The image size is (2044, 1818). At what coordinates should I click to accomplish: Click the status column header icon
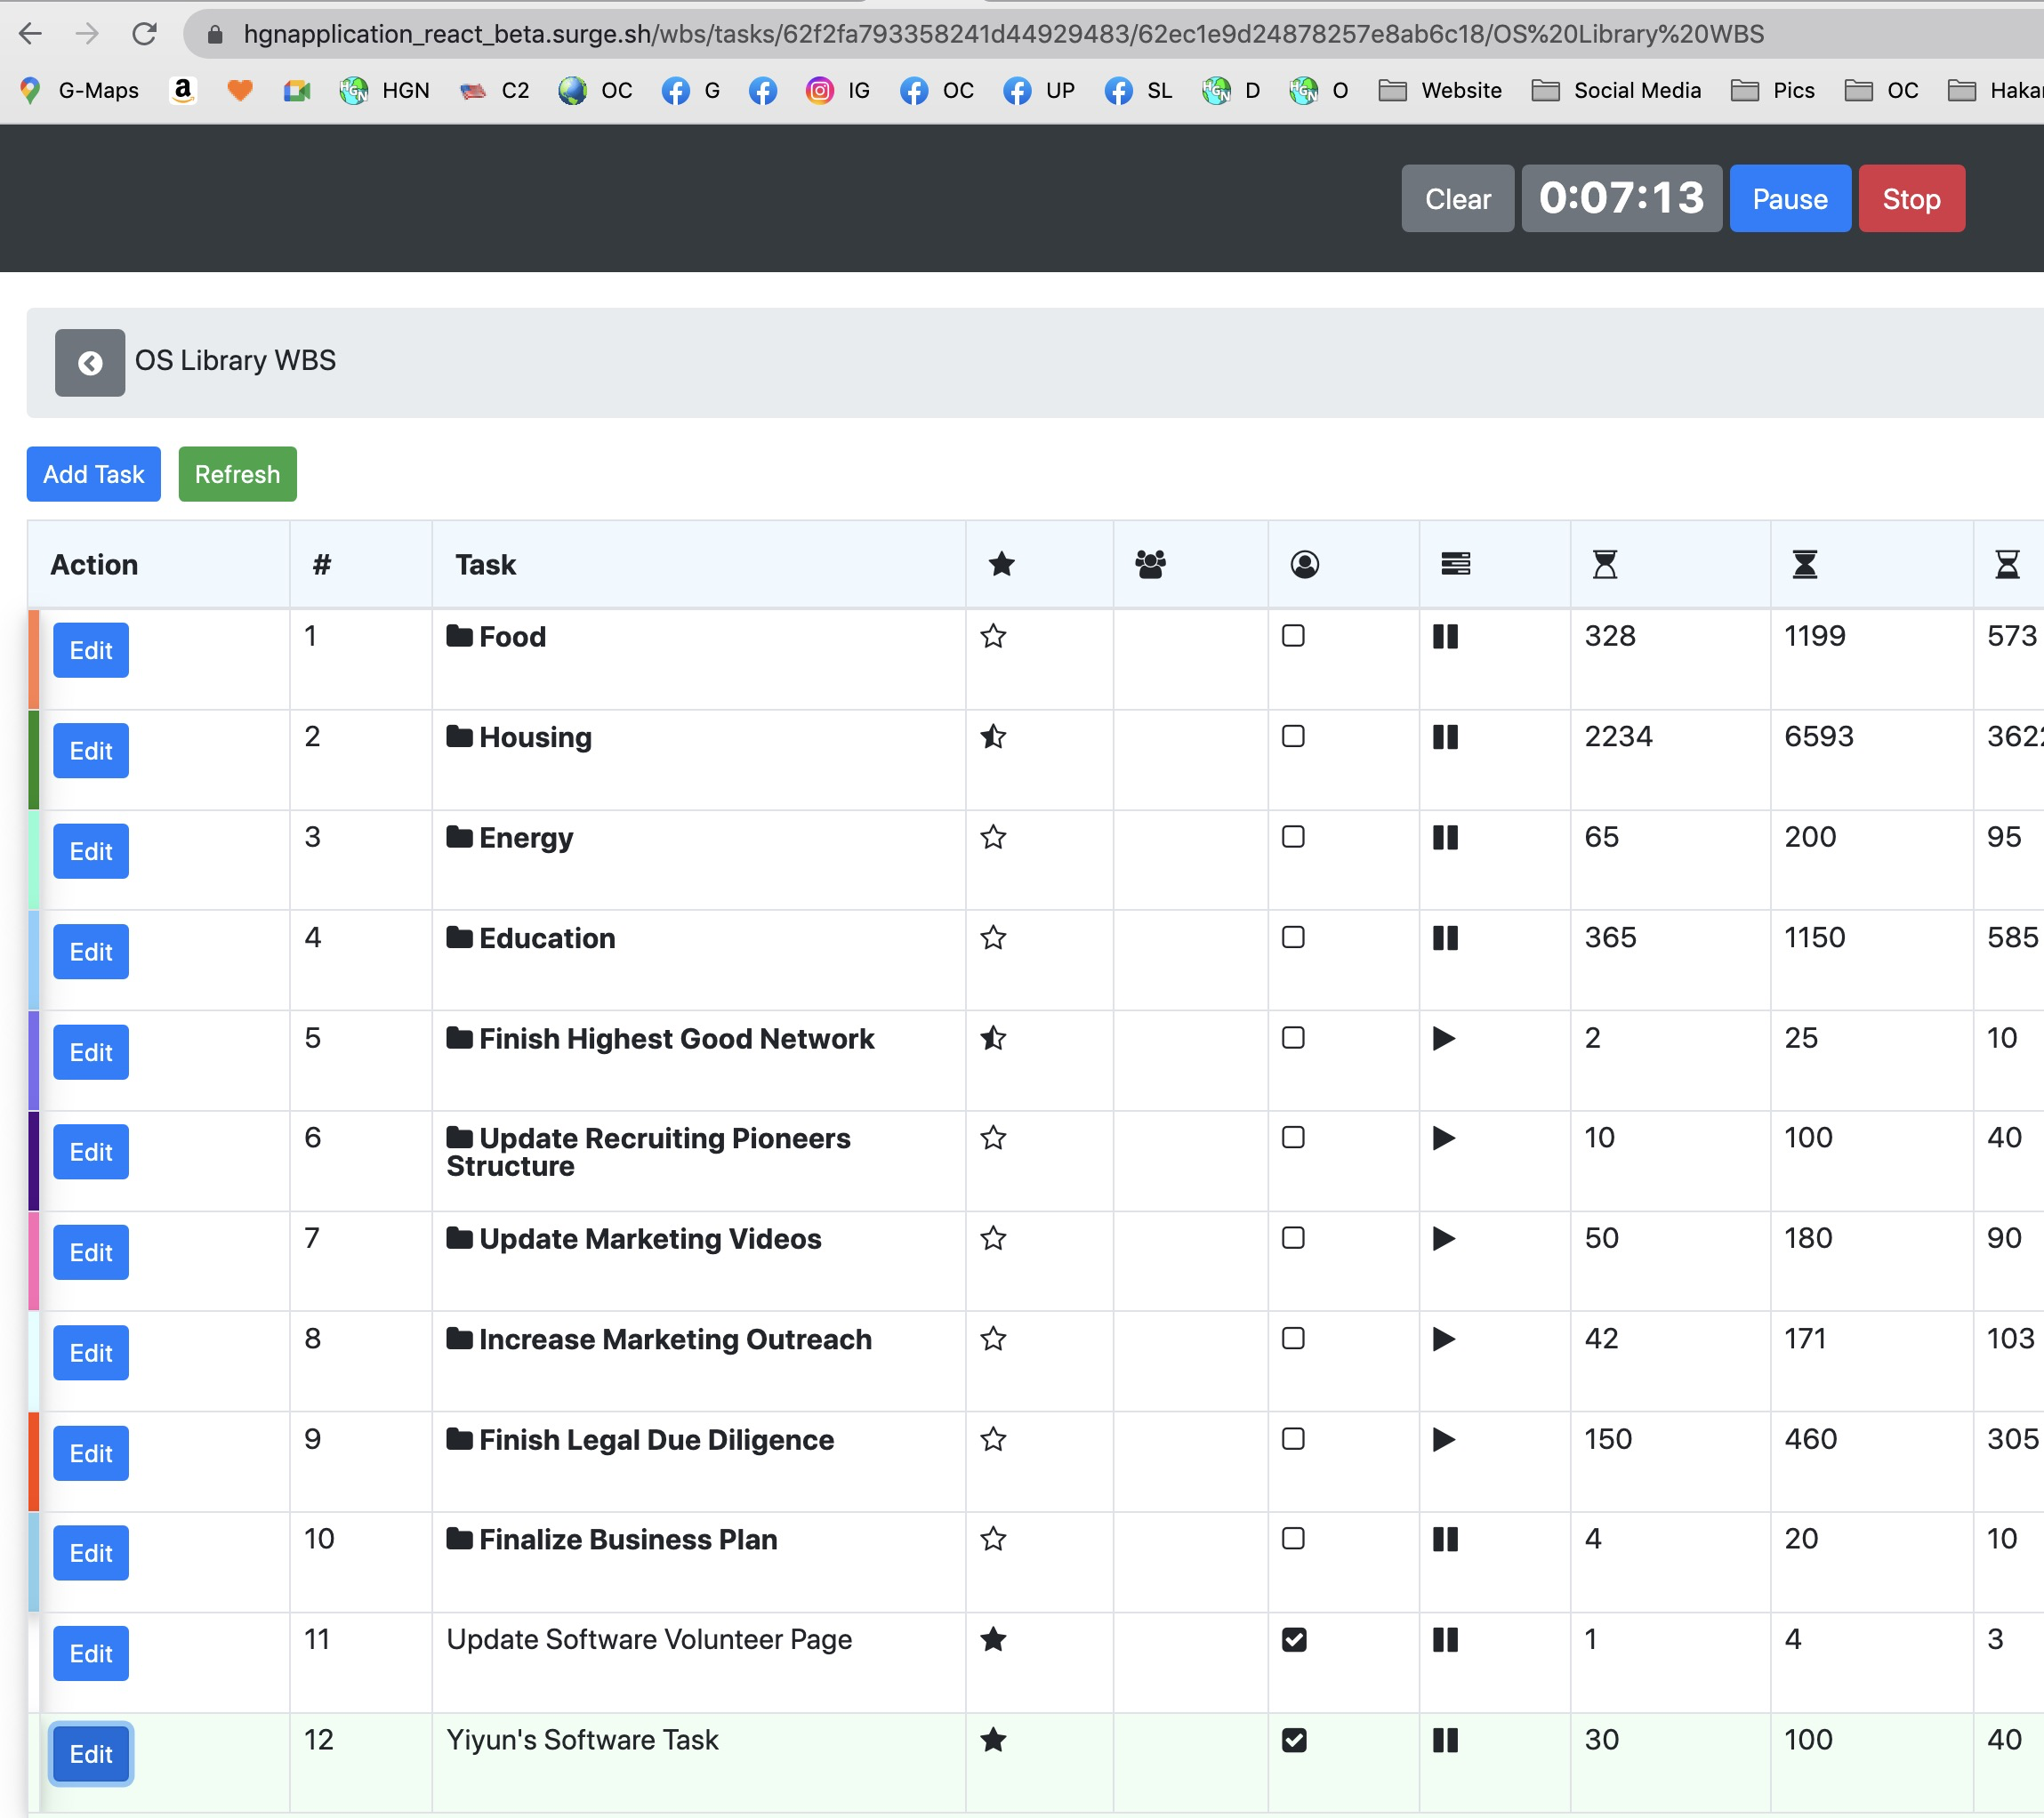(x=1455, y=564)
